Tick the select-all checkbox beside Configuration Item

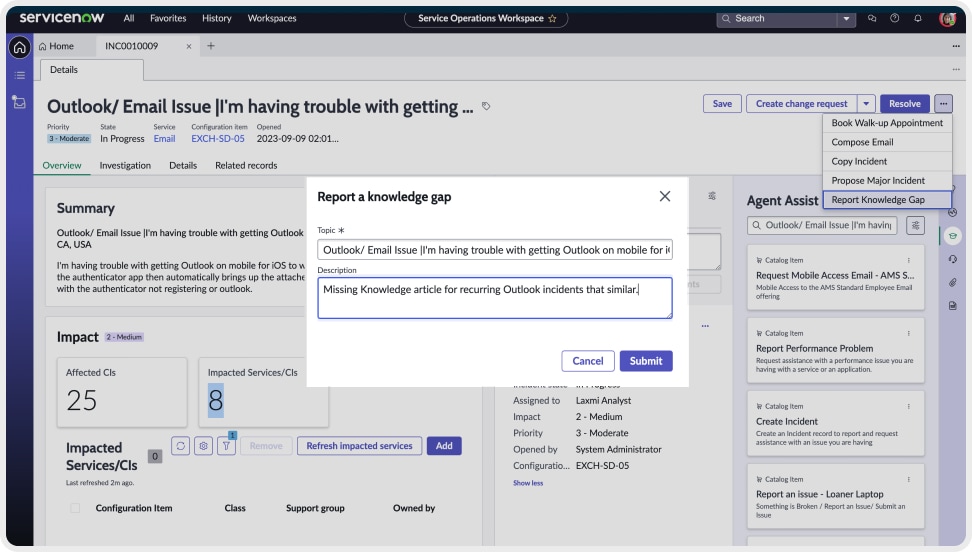pyautogui.click(x=76, y=508)
